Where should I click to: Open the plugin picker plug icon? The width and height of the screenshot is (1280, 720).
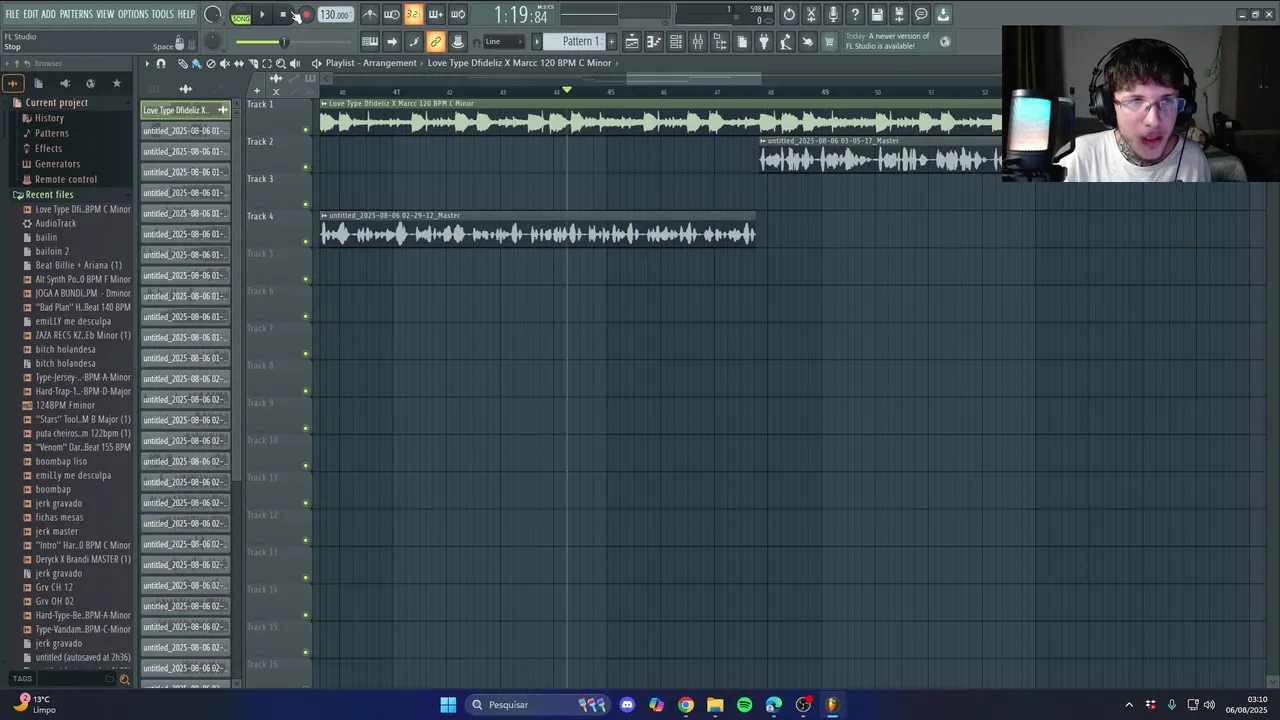[x=763, y=41]
